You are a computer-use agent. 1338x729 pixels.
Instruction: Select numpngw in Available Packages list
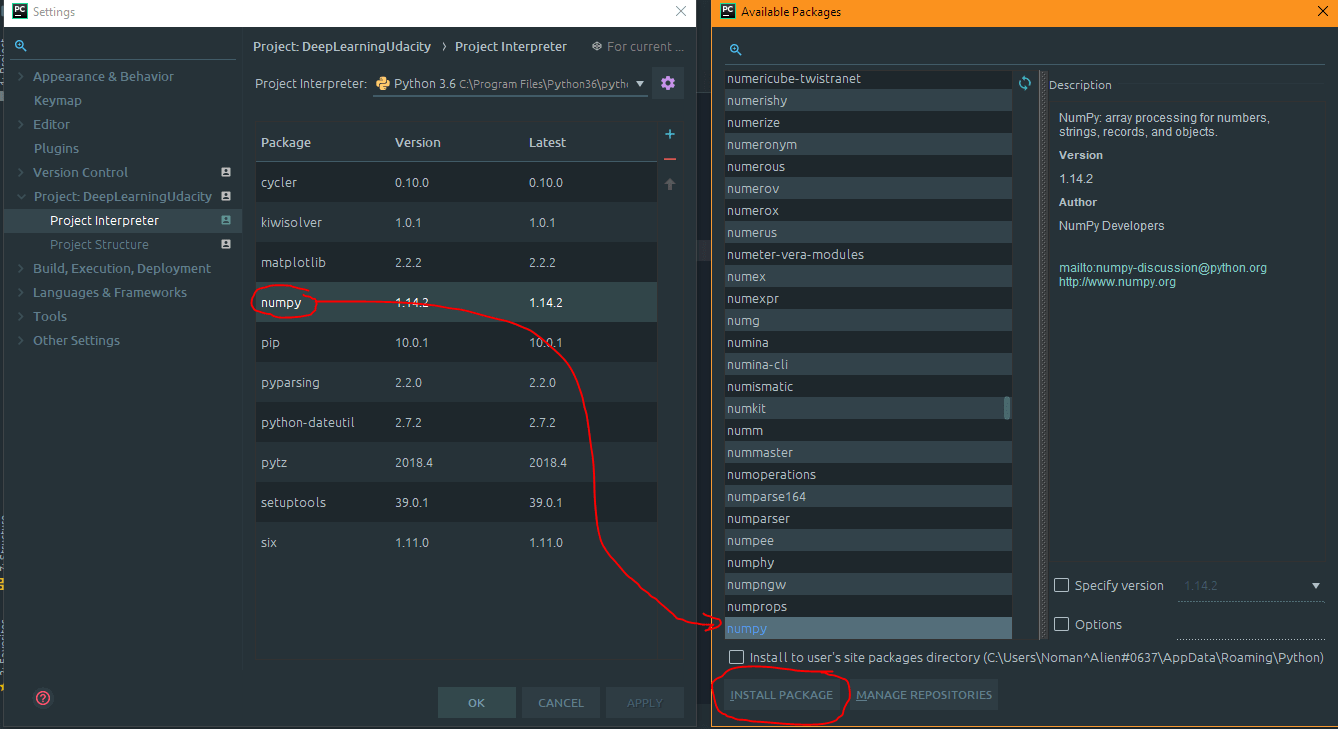(868, 584)
